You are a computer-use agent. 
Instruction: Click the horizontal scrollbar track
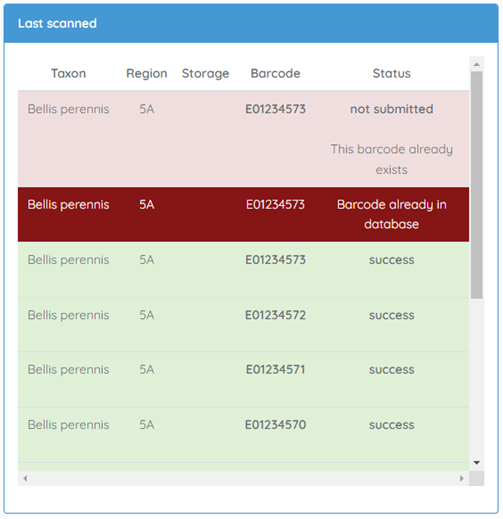(243, 478)
